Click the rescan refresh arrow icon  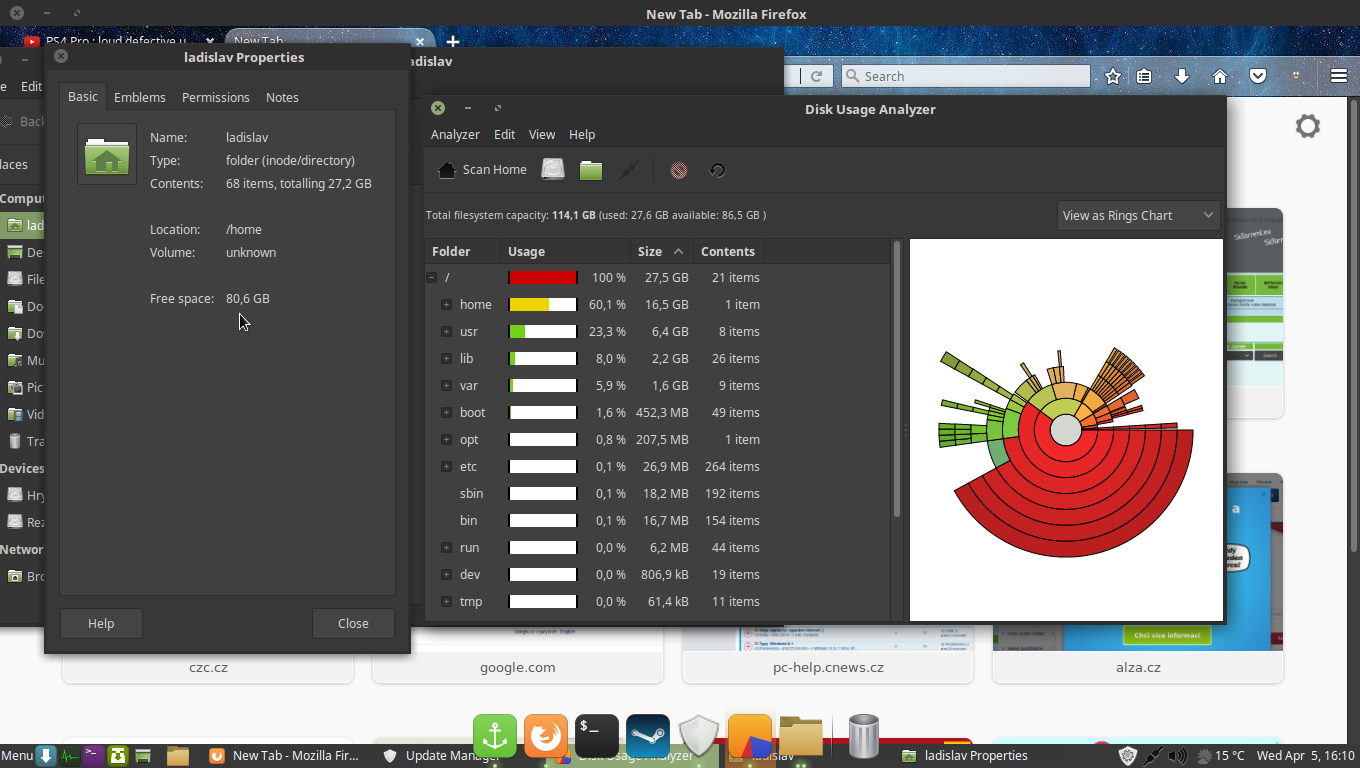point(717,170)
